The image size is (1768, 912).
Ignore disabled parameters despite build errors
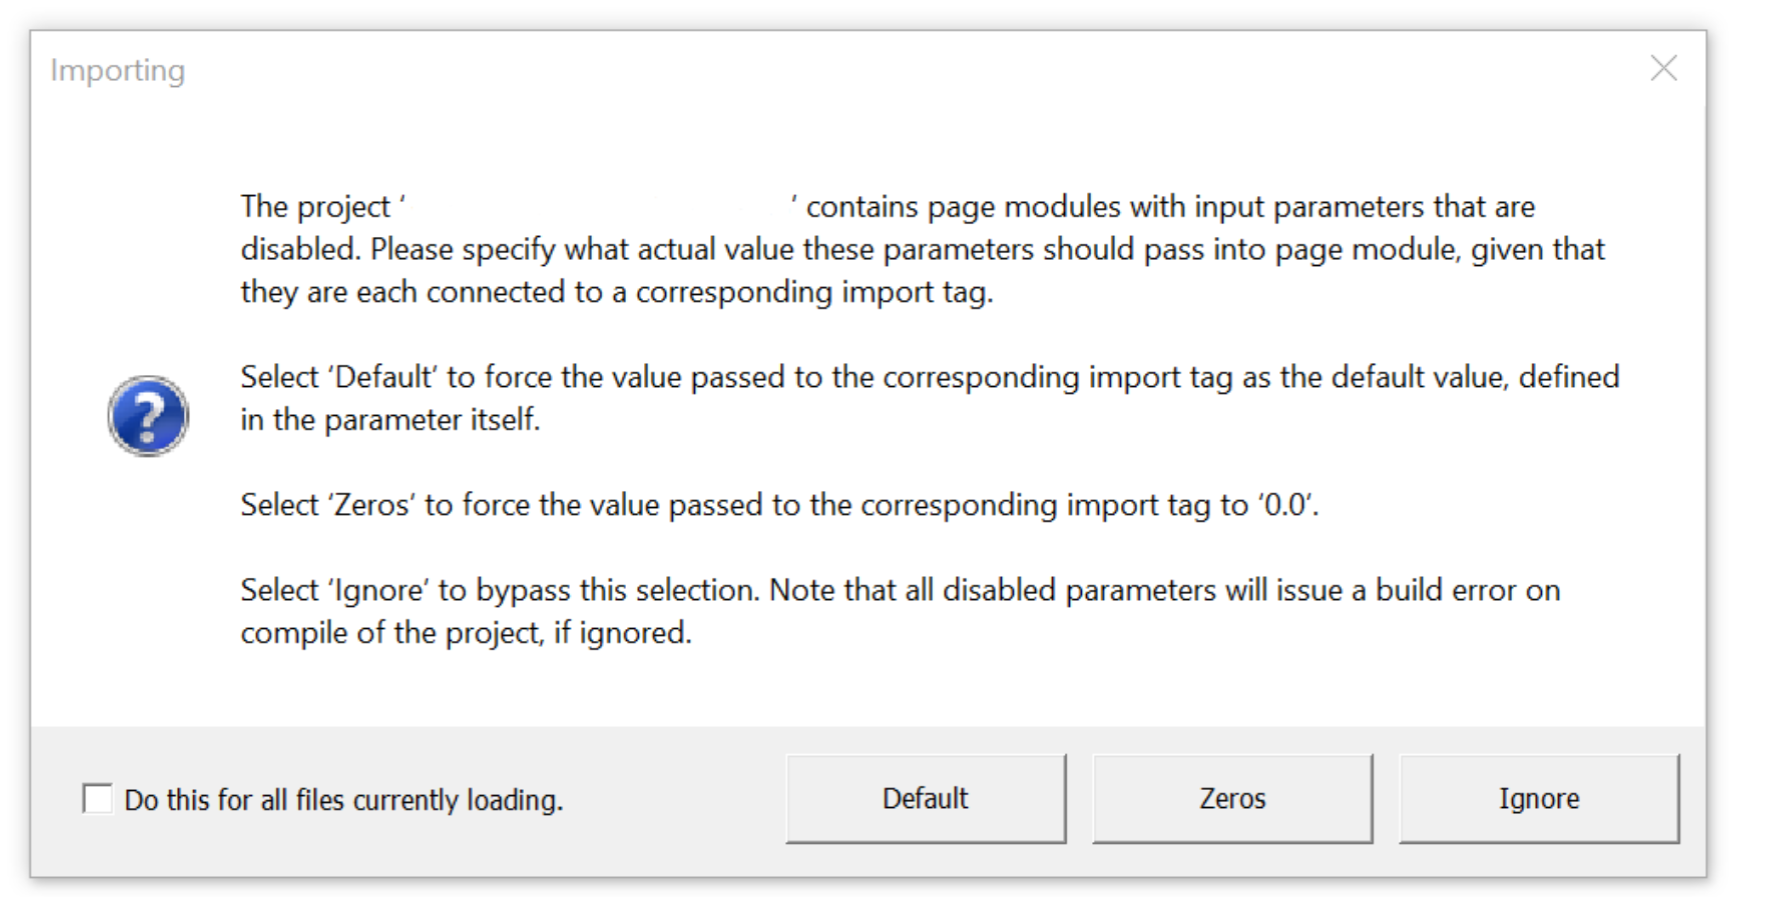[x=1539, y=797]
